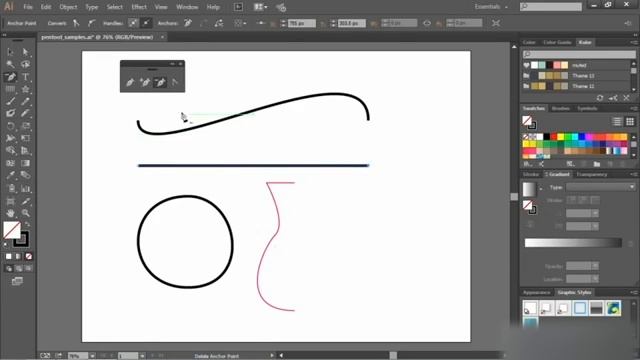Select the Shape Builder tool
Image resolution: width=640 pixels, height=360 pixels.
(x=11, y=151)
